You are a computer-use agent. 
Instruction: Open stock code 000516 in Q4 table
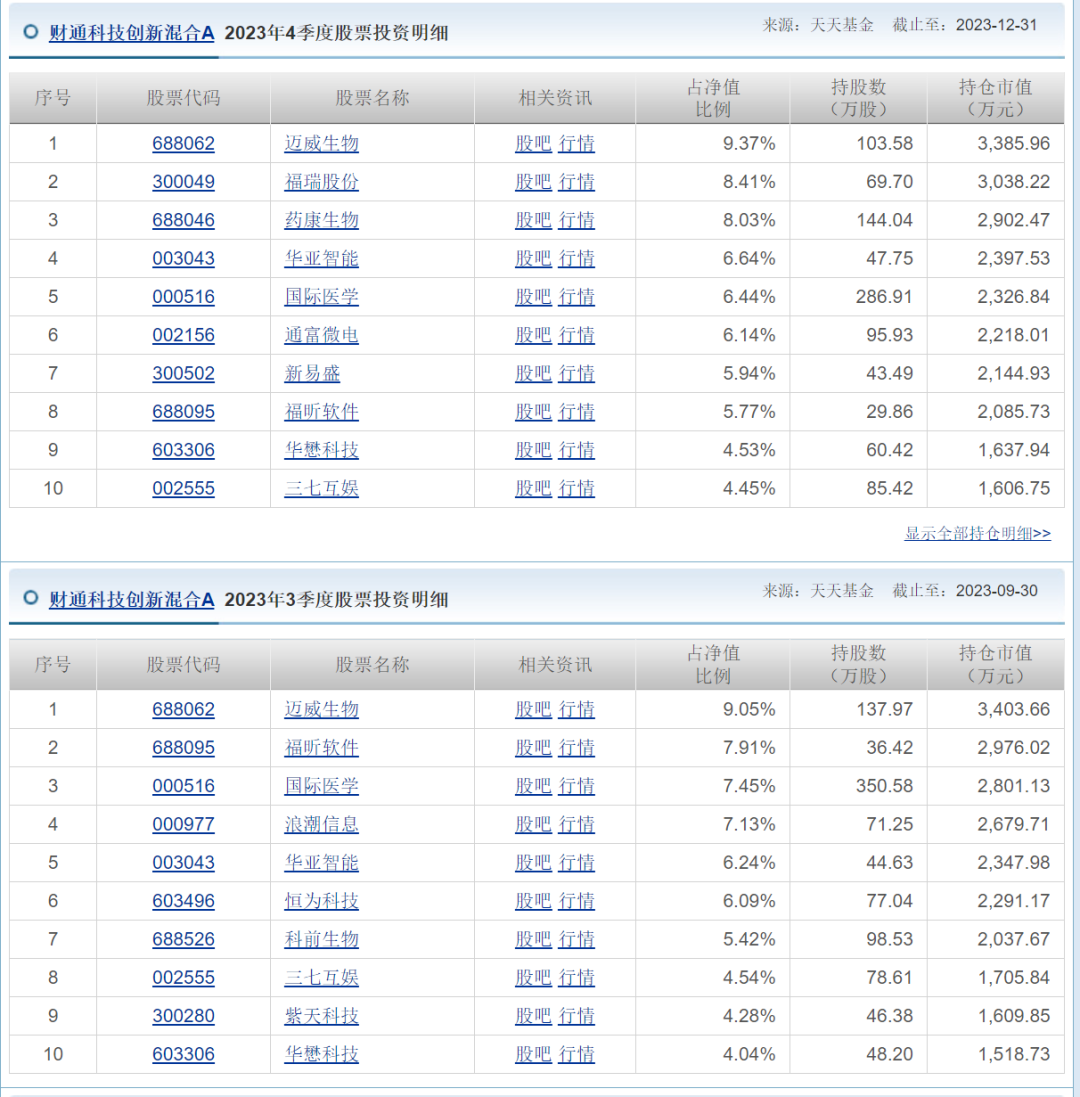183,297
